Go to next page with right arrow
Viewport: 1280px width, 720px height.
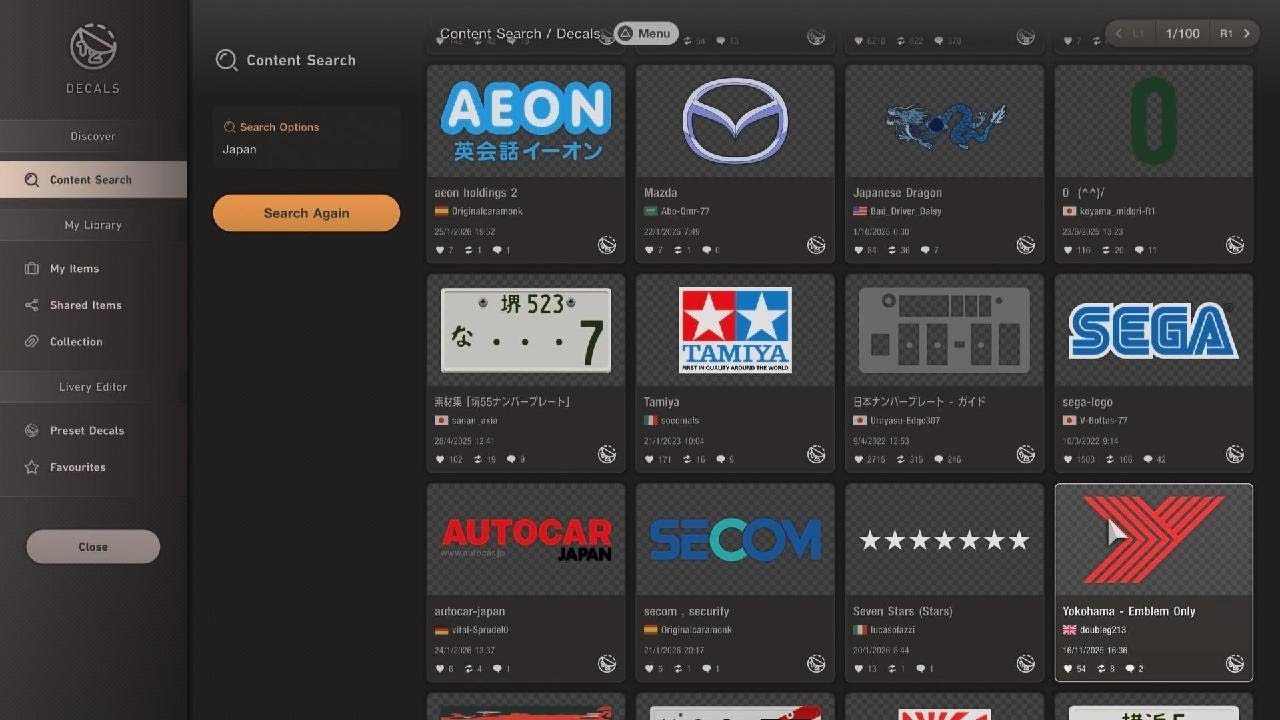tap(1247, 33)
